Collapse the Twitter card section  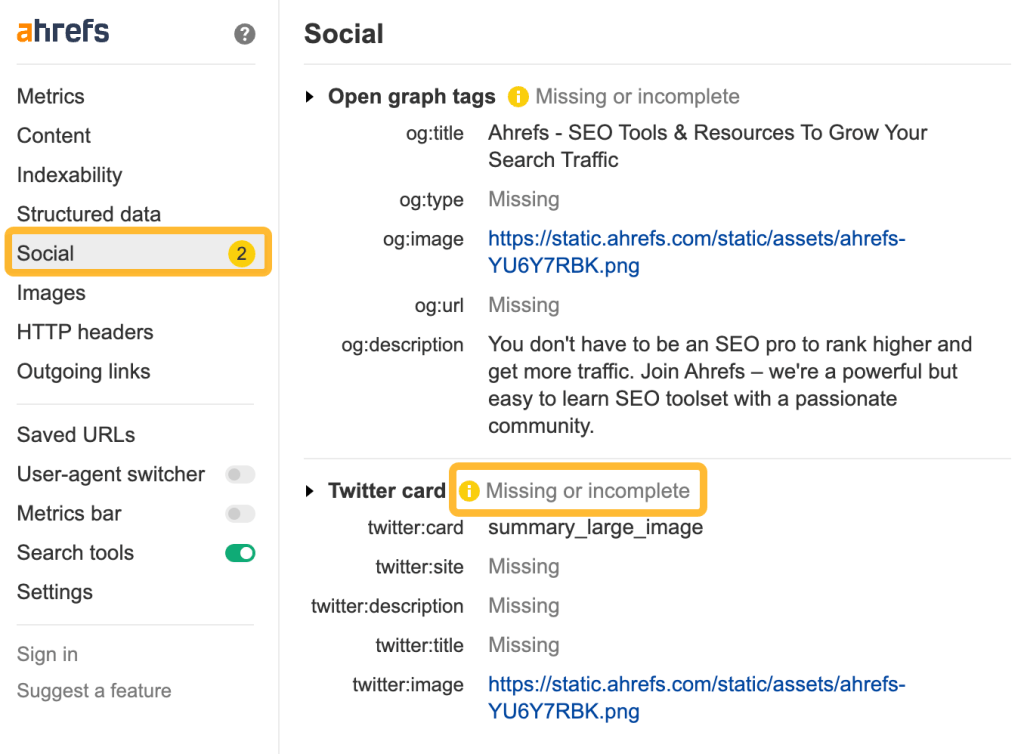click(x=310, y=490)
